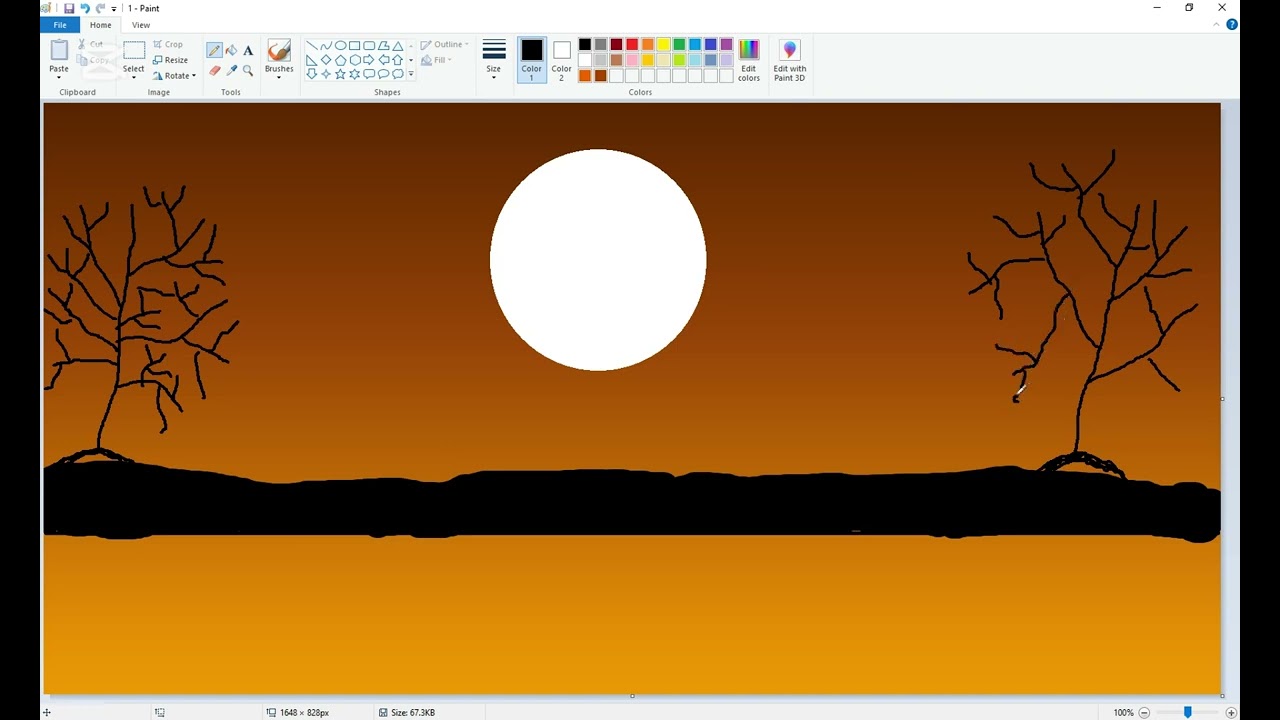
Task: Pick the custom dark brown color swatch
Action: coord(600,76)
